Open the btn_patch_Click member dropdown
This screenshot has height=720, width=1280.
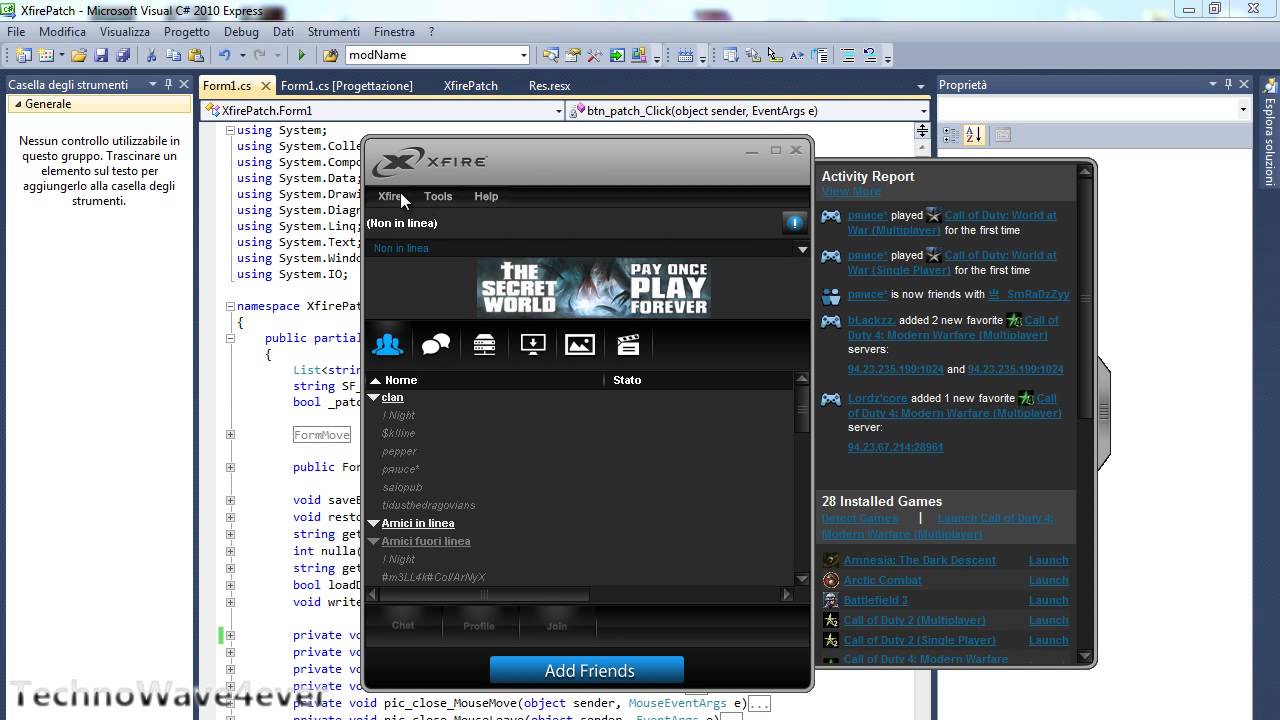pyautogui.click(x=924, y=111)
